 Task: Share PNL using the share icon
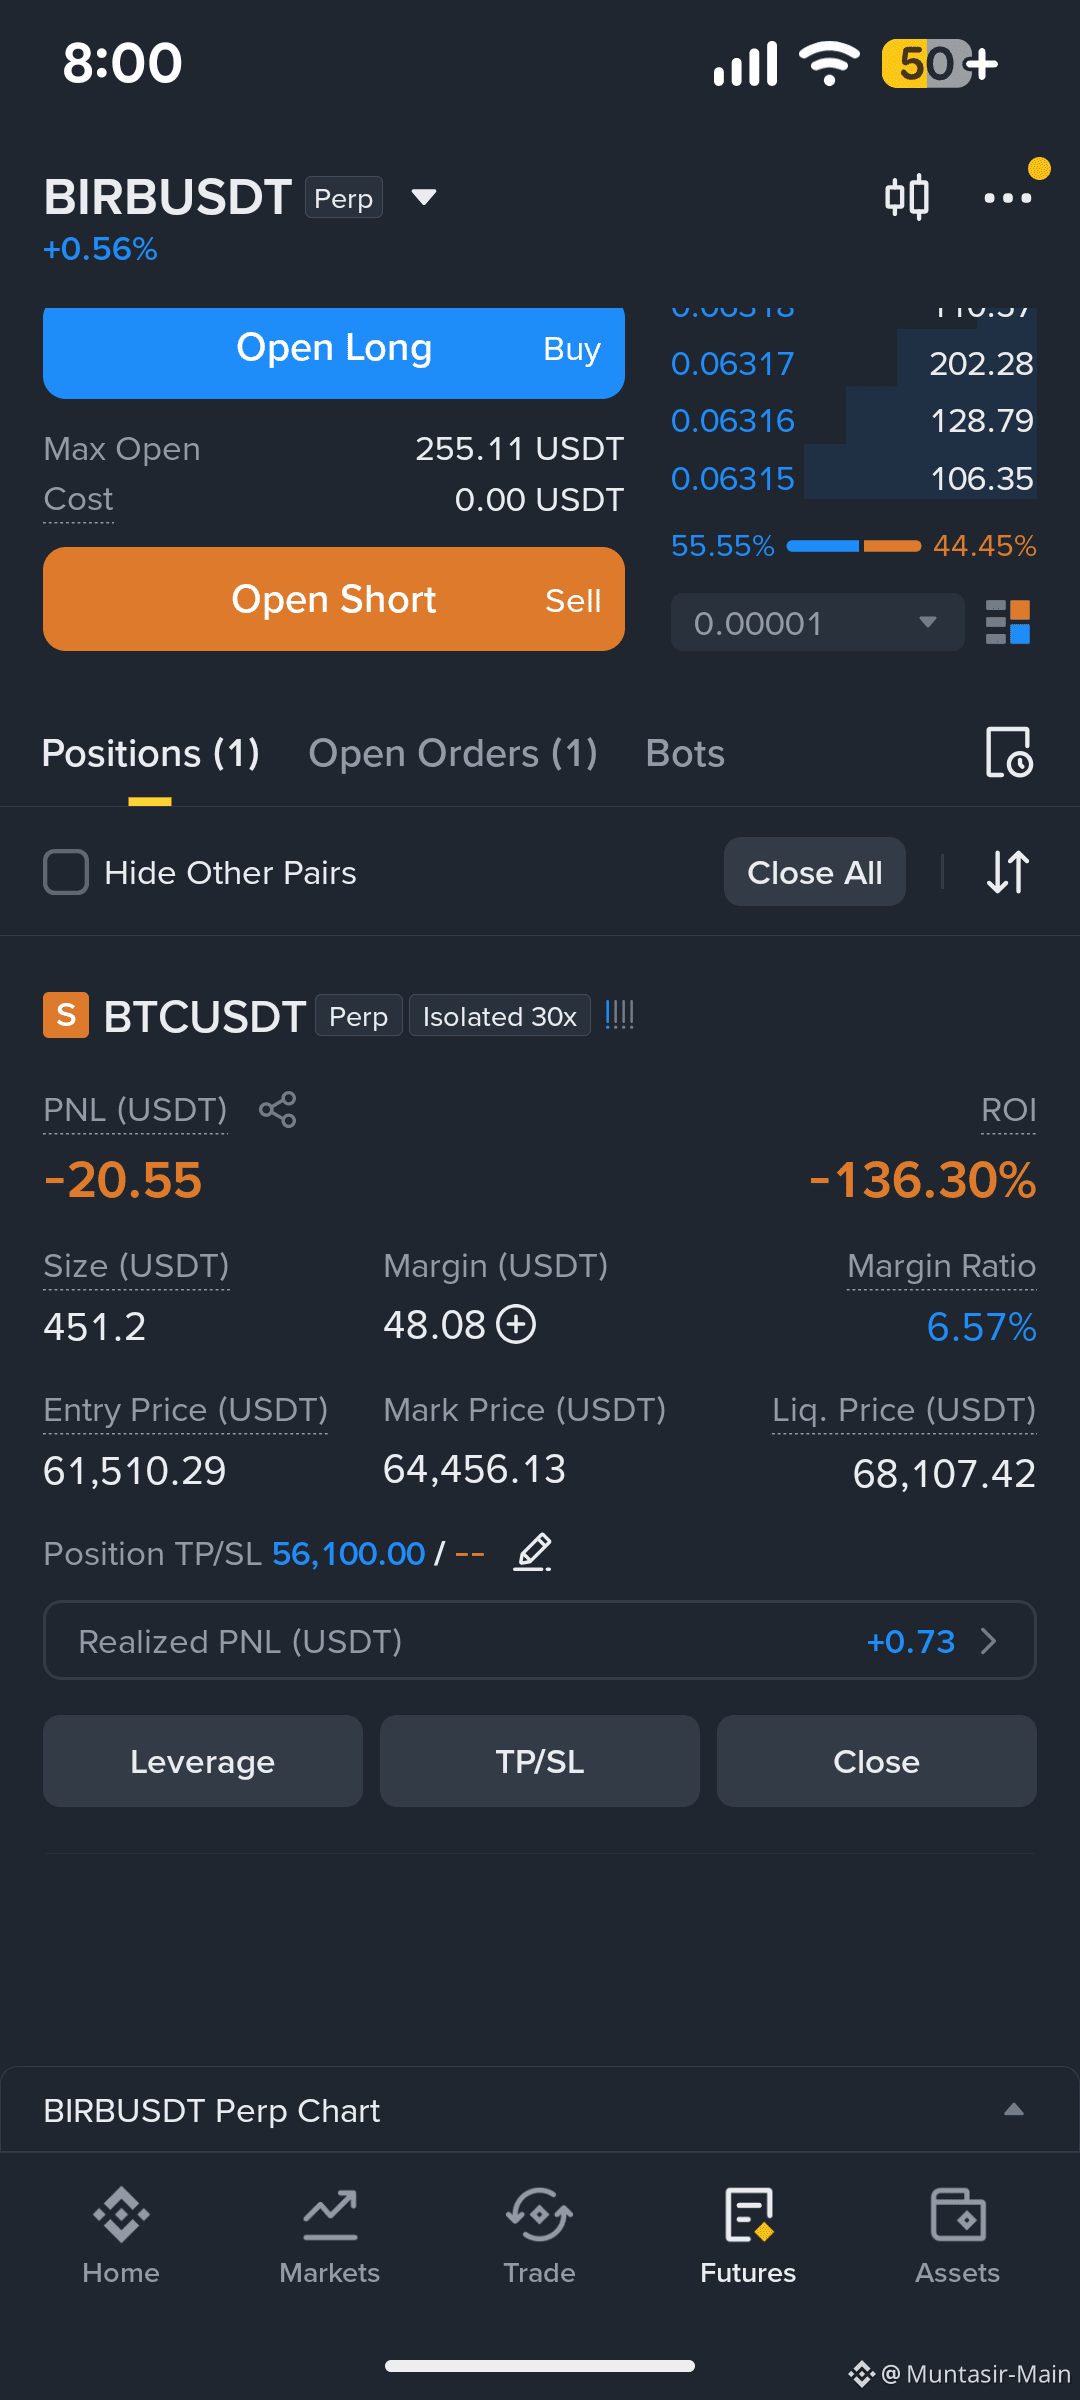click(277, 1109)
